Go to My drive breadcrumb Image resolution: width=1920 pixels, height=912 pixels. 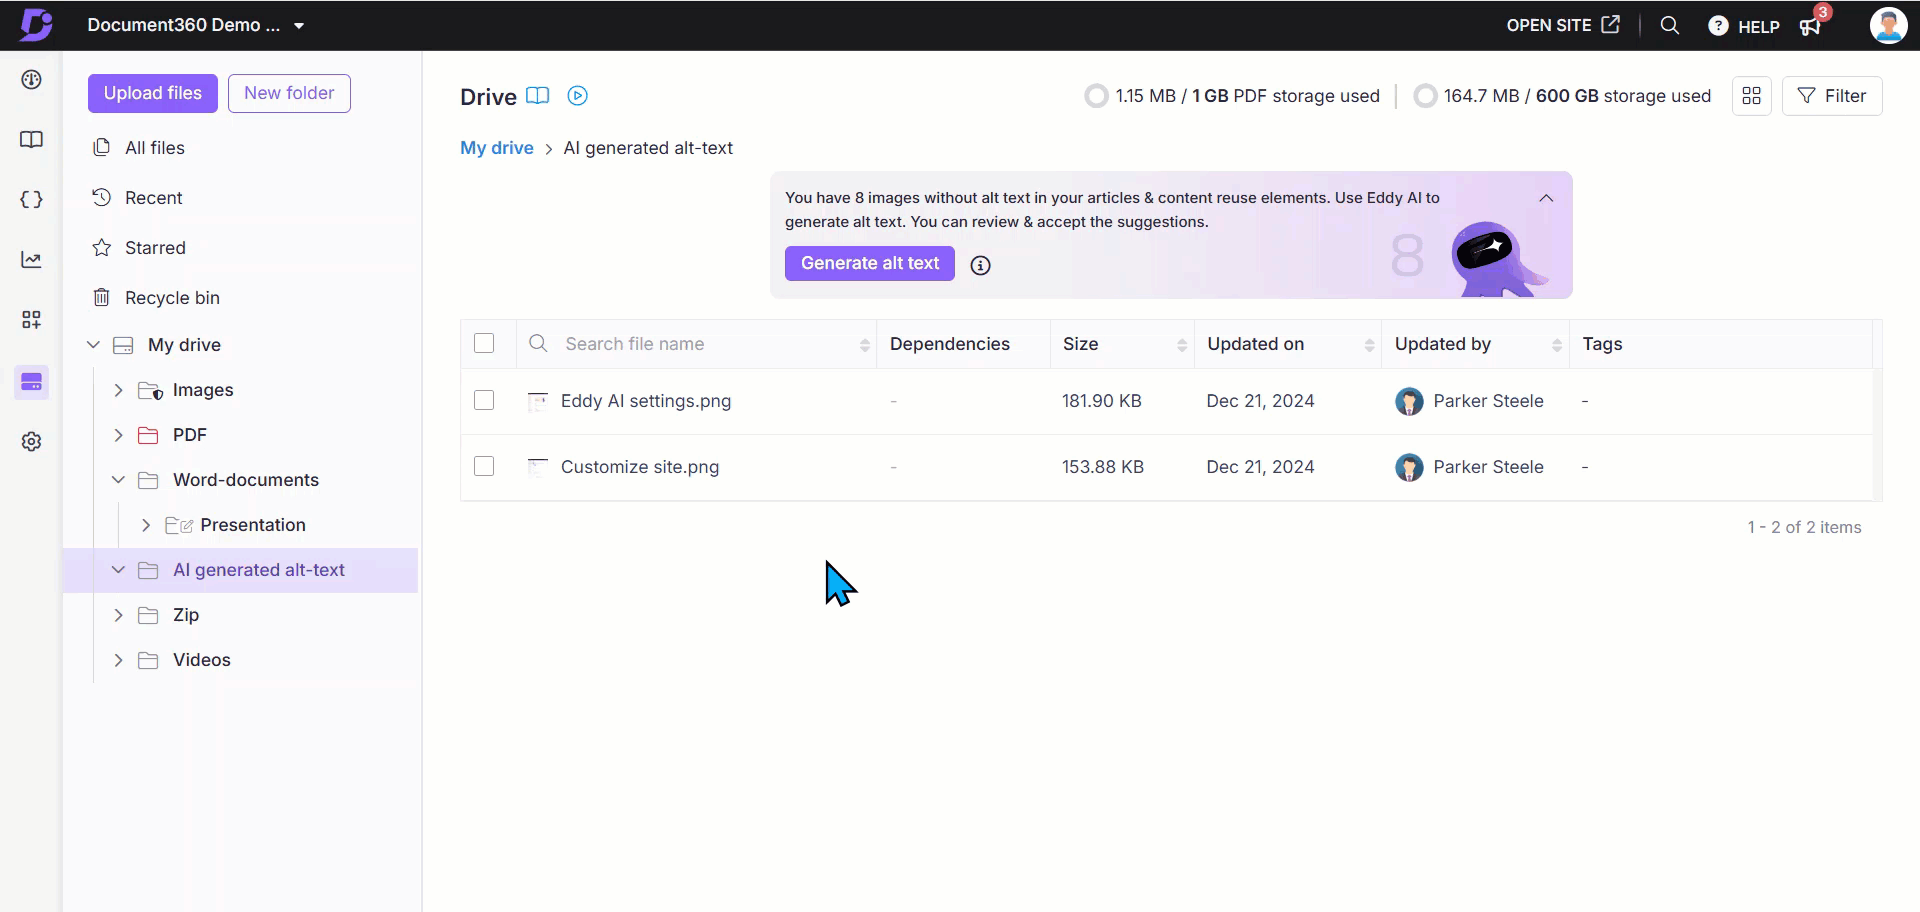497,148
